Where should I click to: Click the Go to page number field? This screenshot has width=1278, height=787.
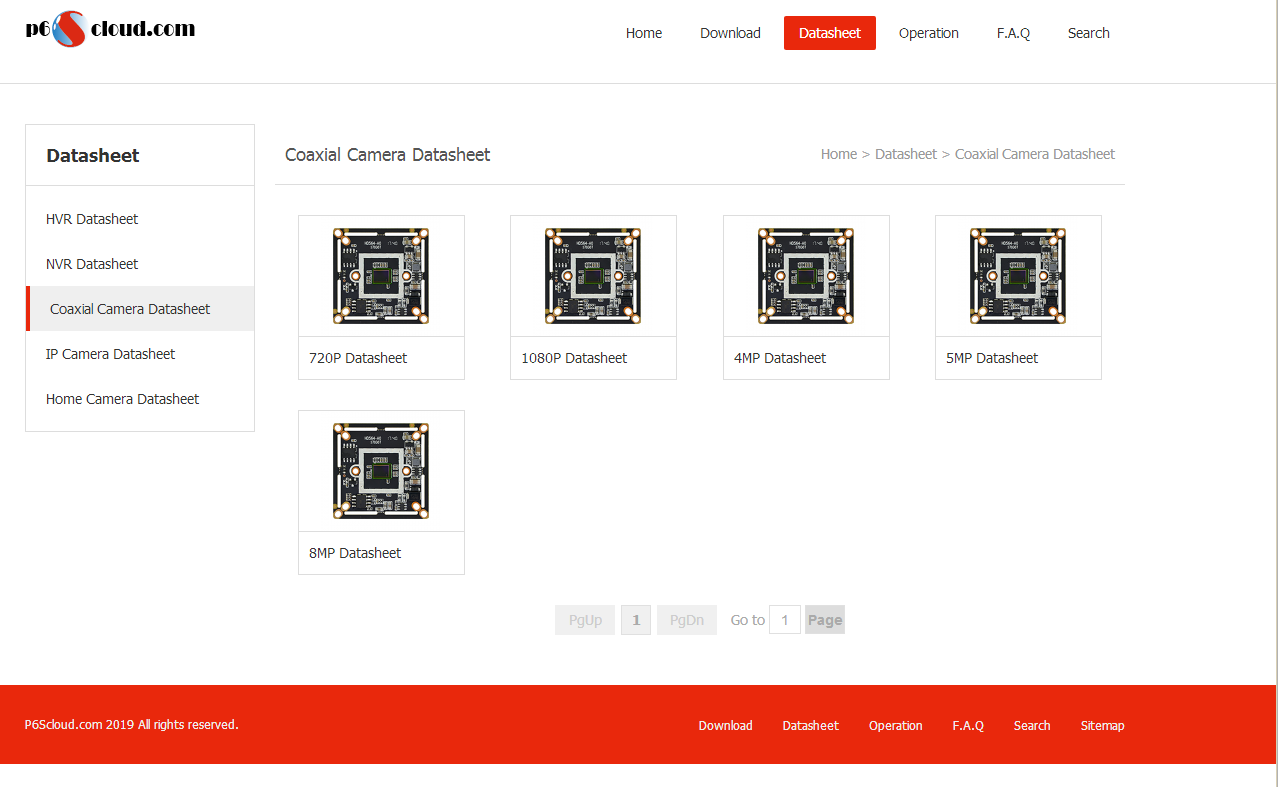(x=785, y=620)
